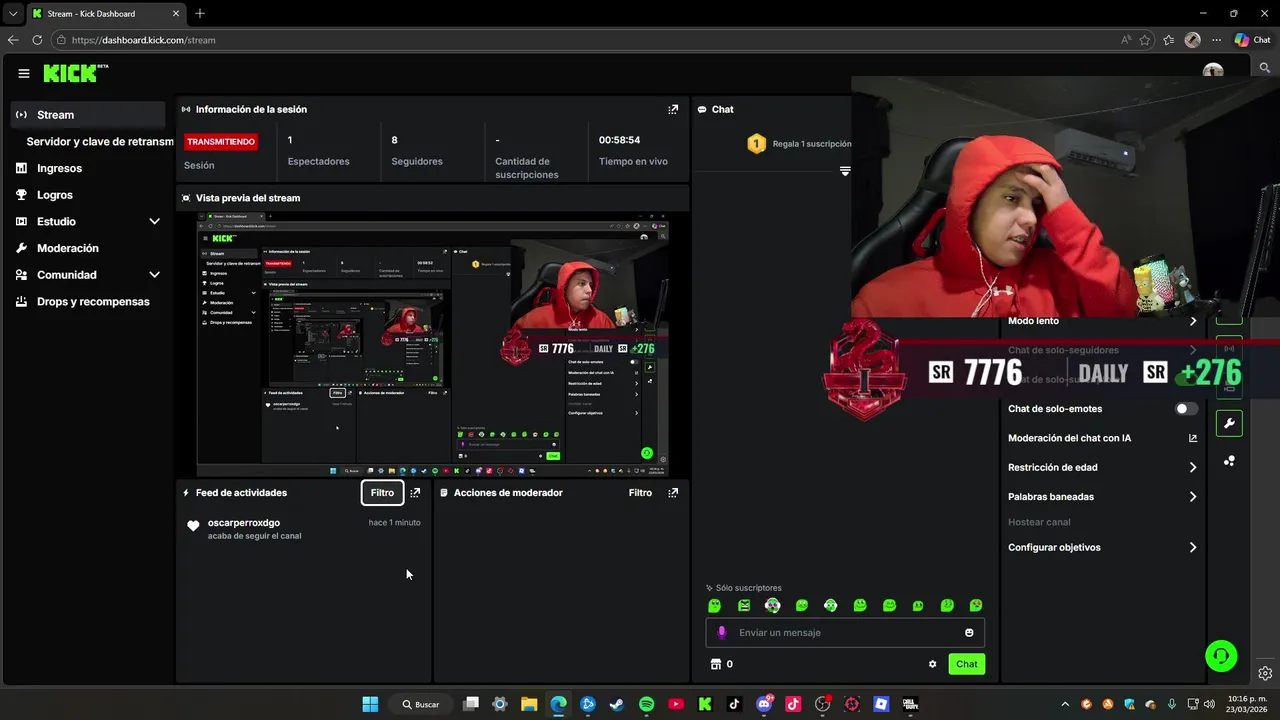1280x720 pixels.
Task: Open OBS Studio from the taskbar
Action: coord(823,704)
